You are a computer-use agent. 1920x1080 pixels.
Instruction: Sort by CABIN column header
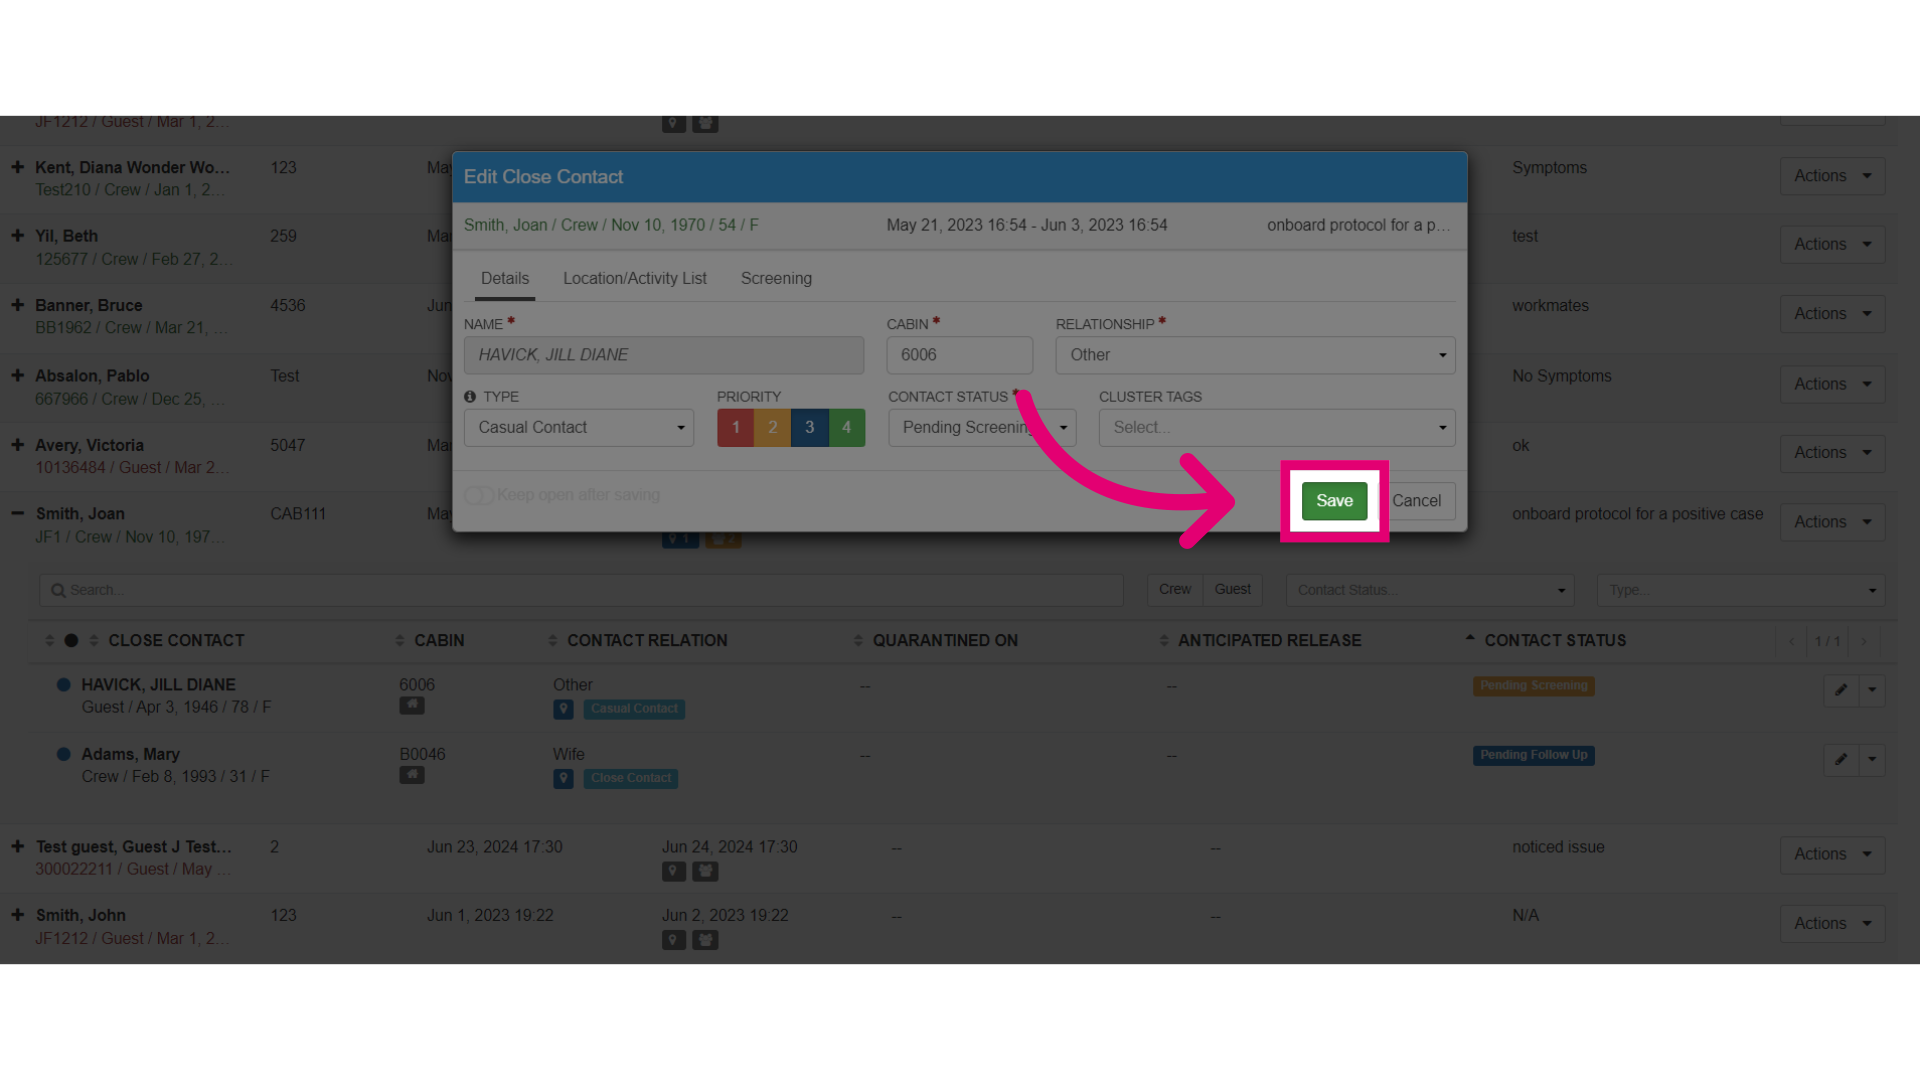(439, 641)
